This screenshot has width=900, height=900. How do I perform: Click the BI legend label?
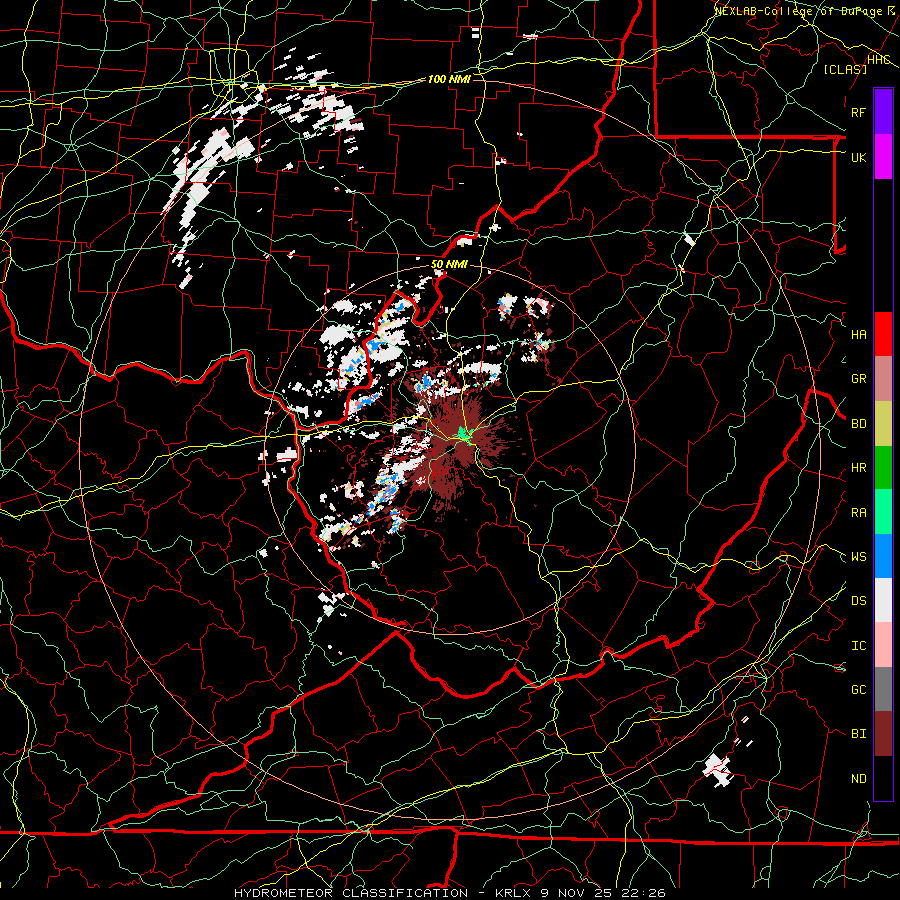[x=858, y=734]
